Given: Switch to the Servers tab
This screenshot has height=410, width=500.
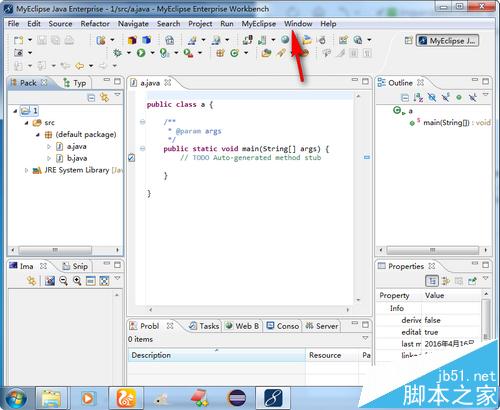Looking at the screenshot, I should click(322, 326).
